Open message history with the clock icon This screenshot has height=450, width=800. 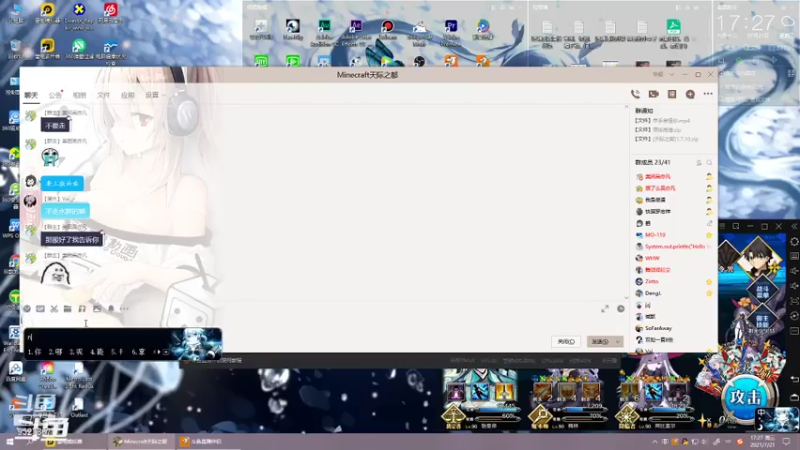tap(621, 309)
